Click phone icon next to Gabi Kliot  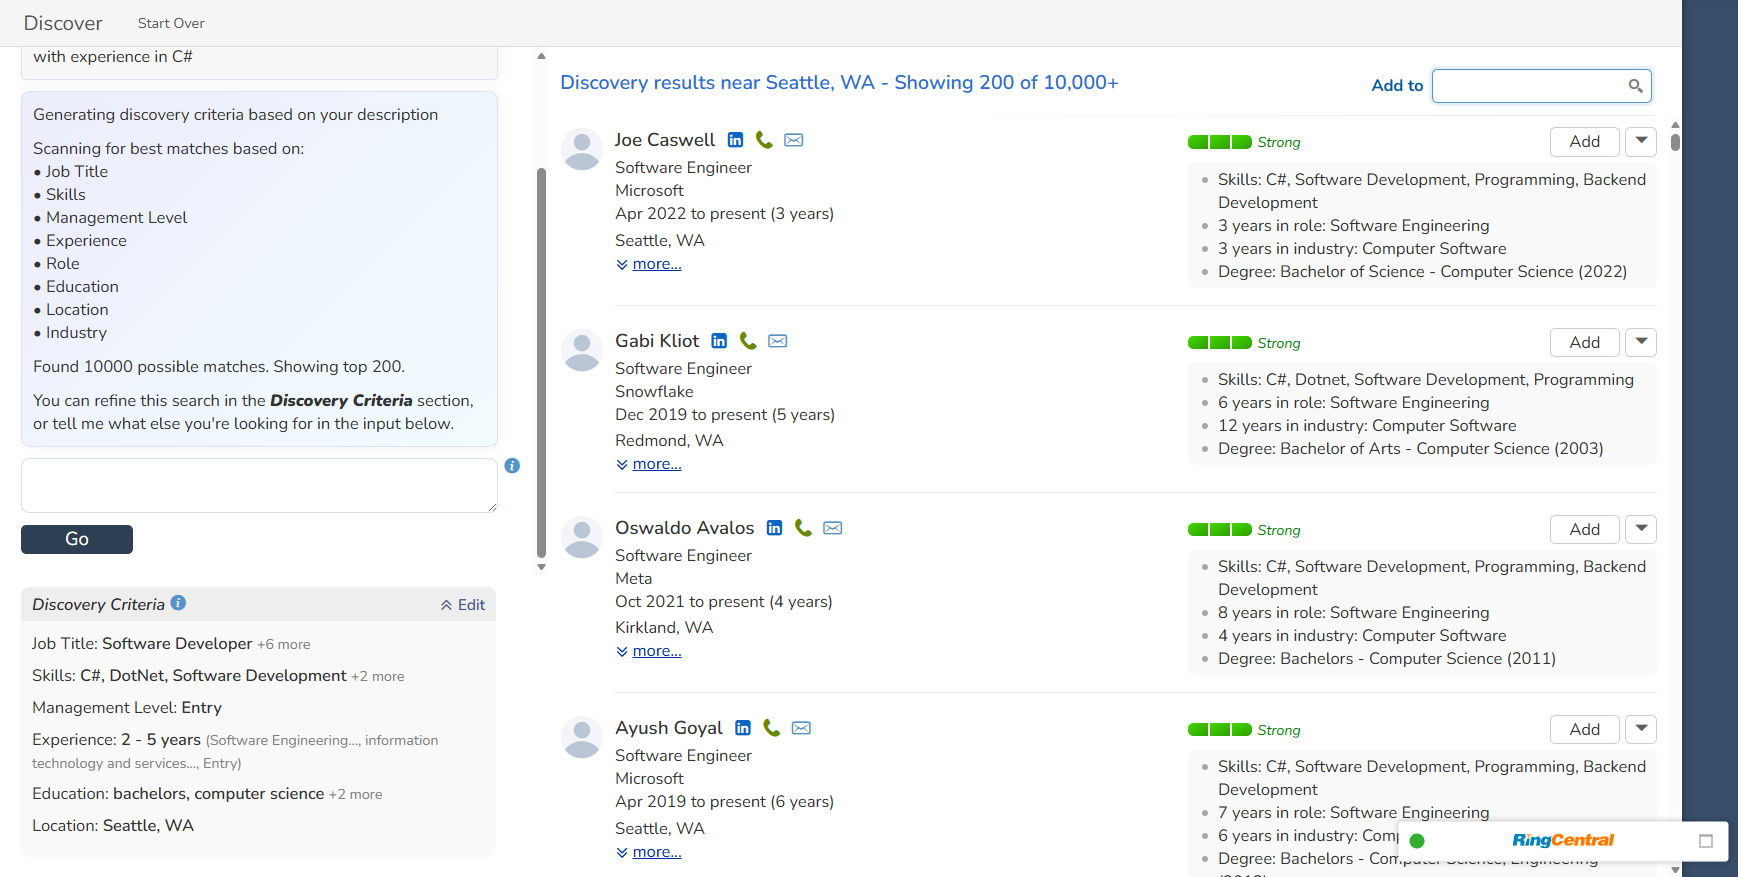point(747,341)
